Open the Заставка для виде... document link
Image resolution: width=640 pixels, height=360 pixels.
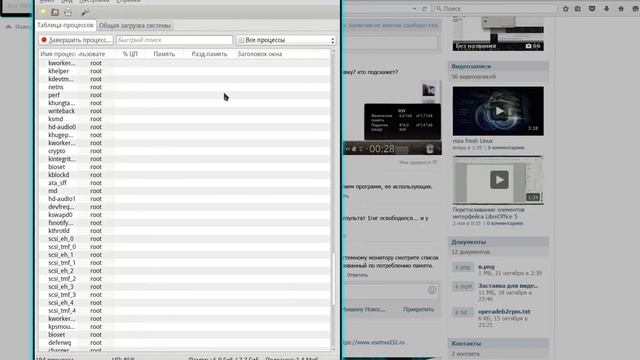click(x=508, y=286)
